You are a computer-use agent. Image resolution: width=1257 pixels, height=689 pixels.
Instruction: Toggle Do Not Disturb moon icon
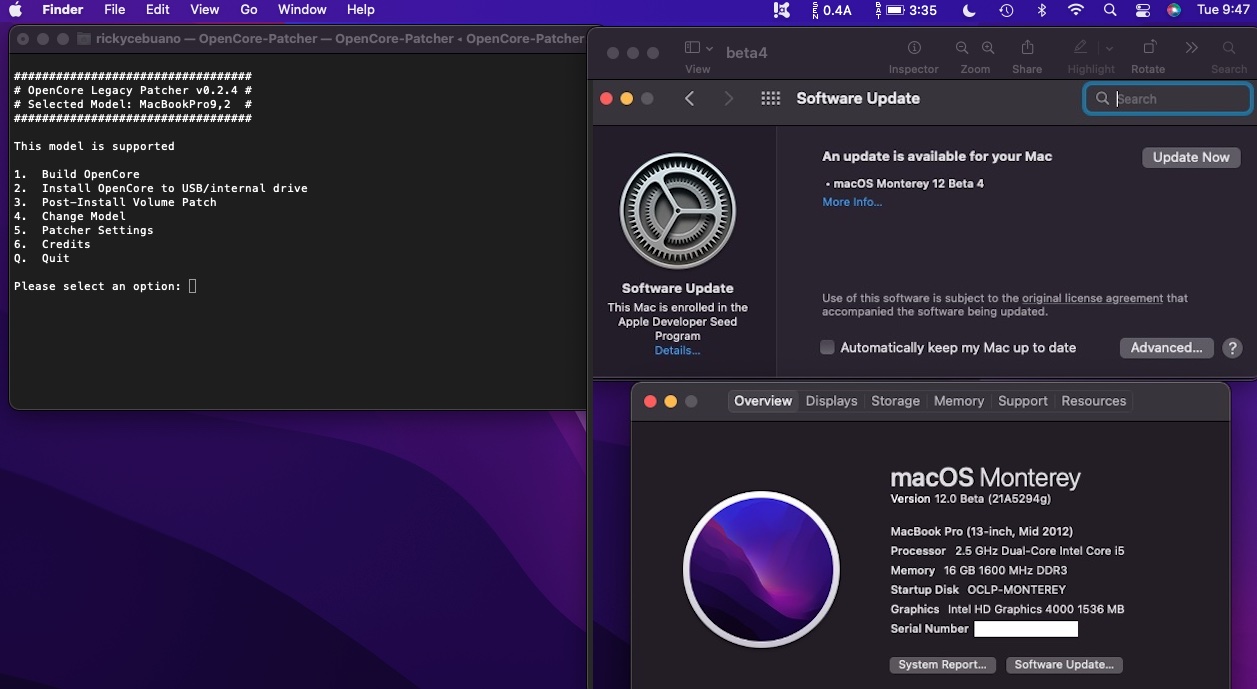pyautogui.click(x=969, y=10)
